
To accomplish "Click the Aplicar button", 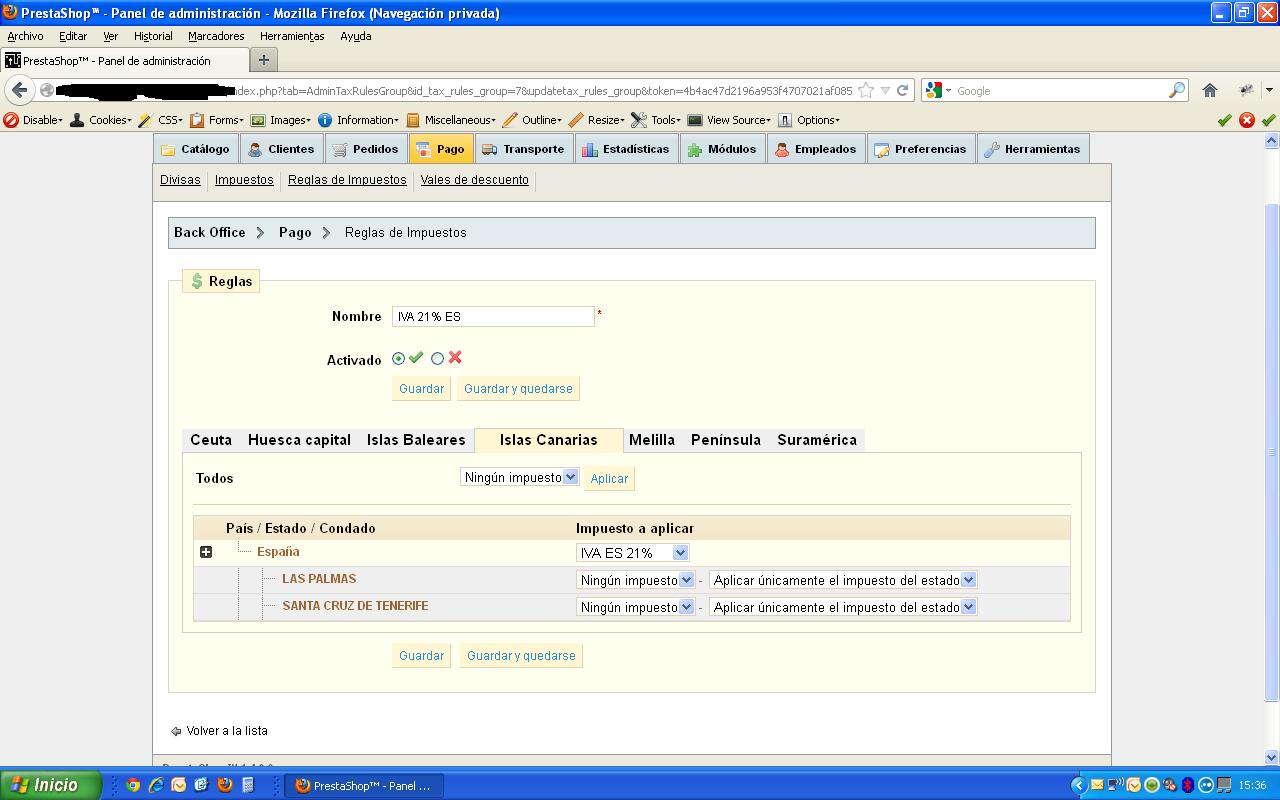I will tap(609, 479).
